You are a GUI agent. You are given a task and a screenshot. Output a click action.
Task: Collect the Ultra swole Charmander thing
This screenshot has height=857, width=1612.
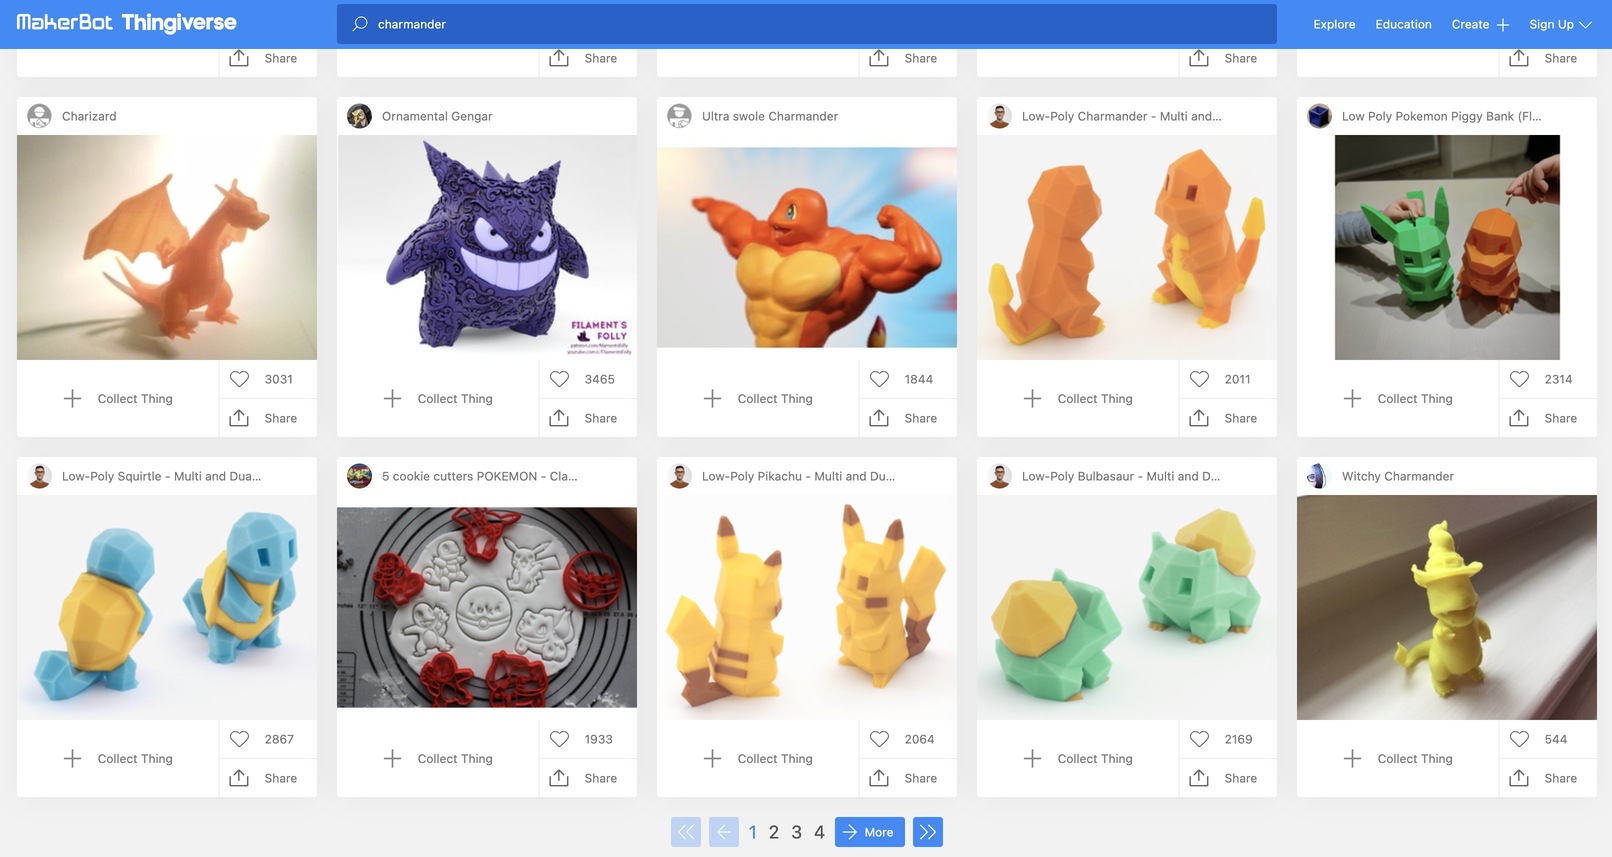click(758, 398)
